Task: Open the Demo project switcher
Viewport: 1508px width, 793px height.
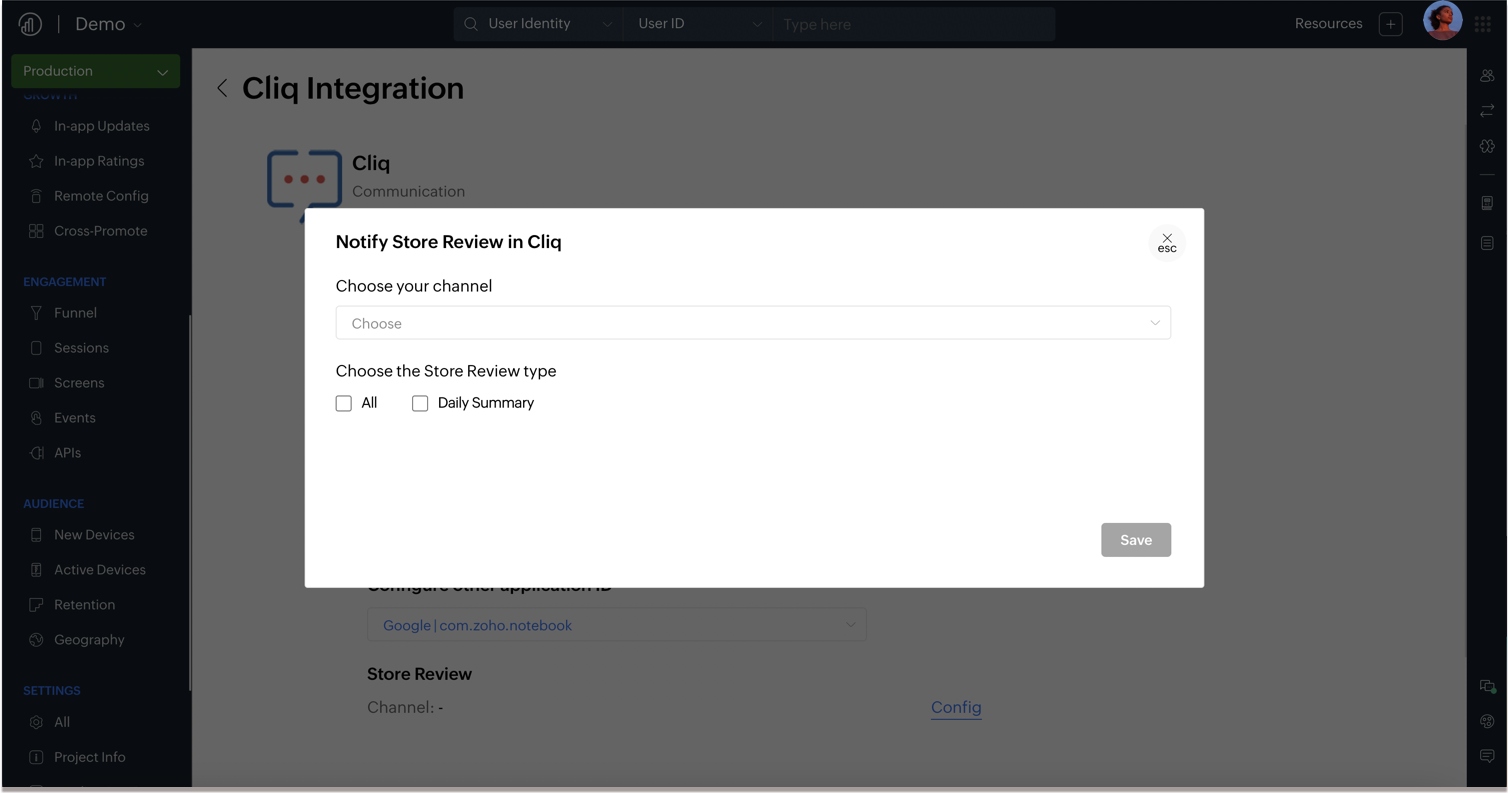Action: [x=108, y=24]
